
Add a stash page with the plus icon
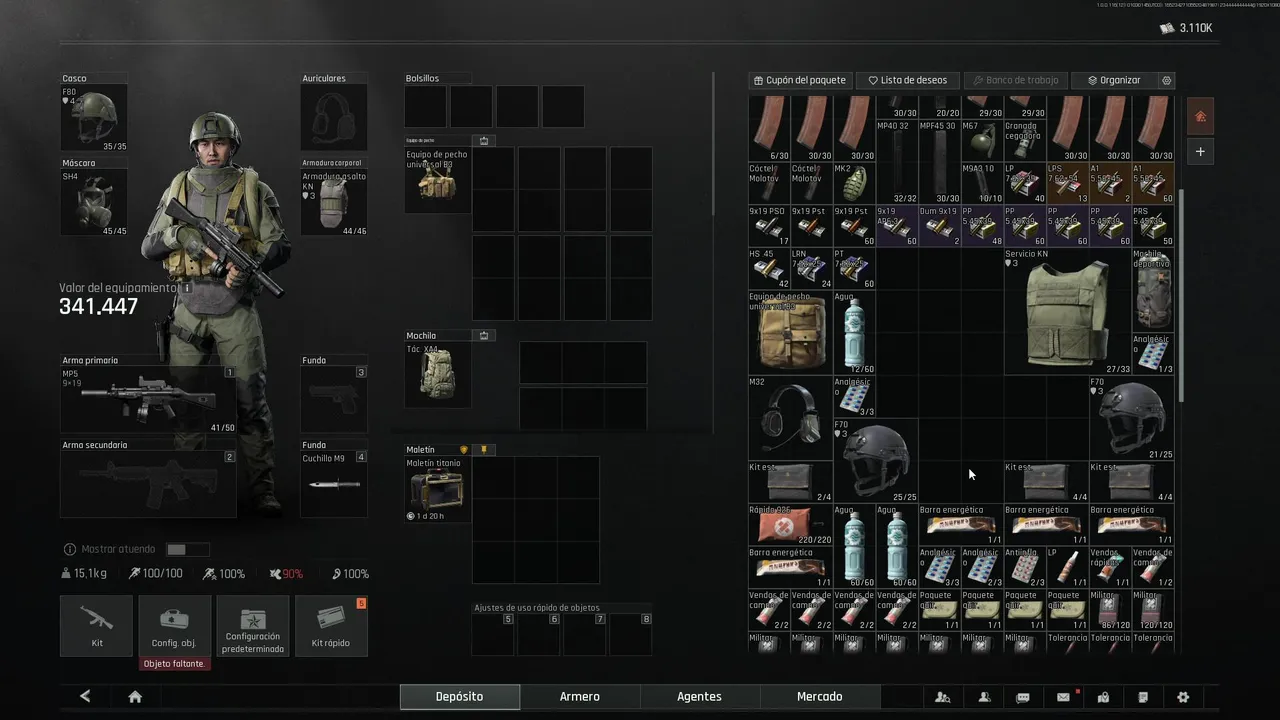[1200, 152]
